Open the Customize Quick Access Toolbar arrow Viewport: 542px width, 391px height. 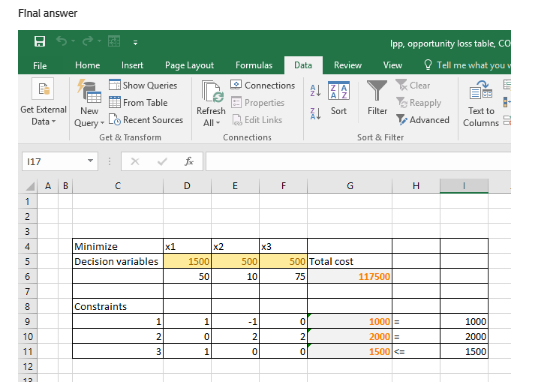point(136,43)
